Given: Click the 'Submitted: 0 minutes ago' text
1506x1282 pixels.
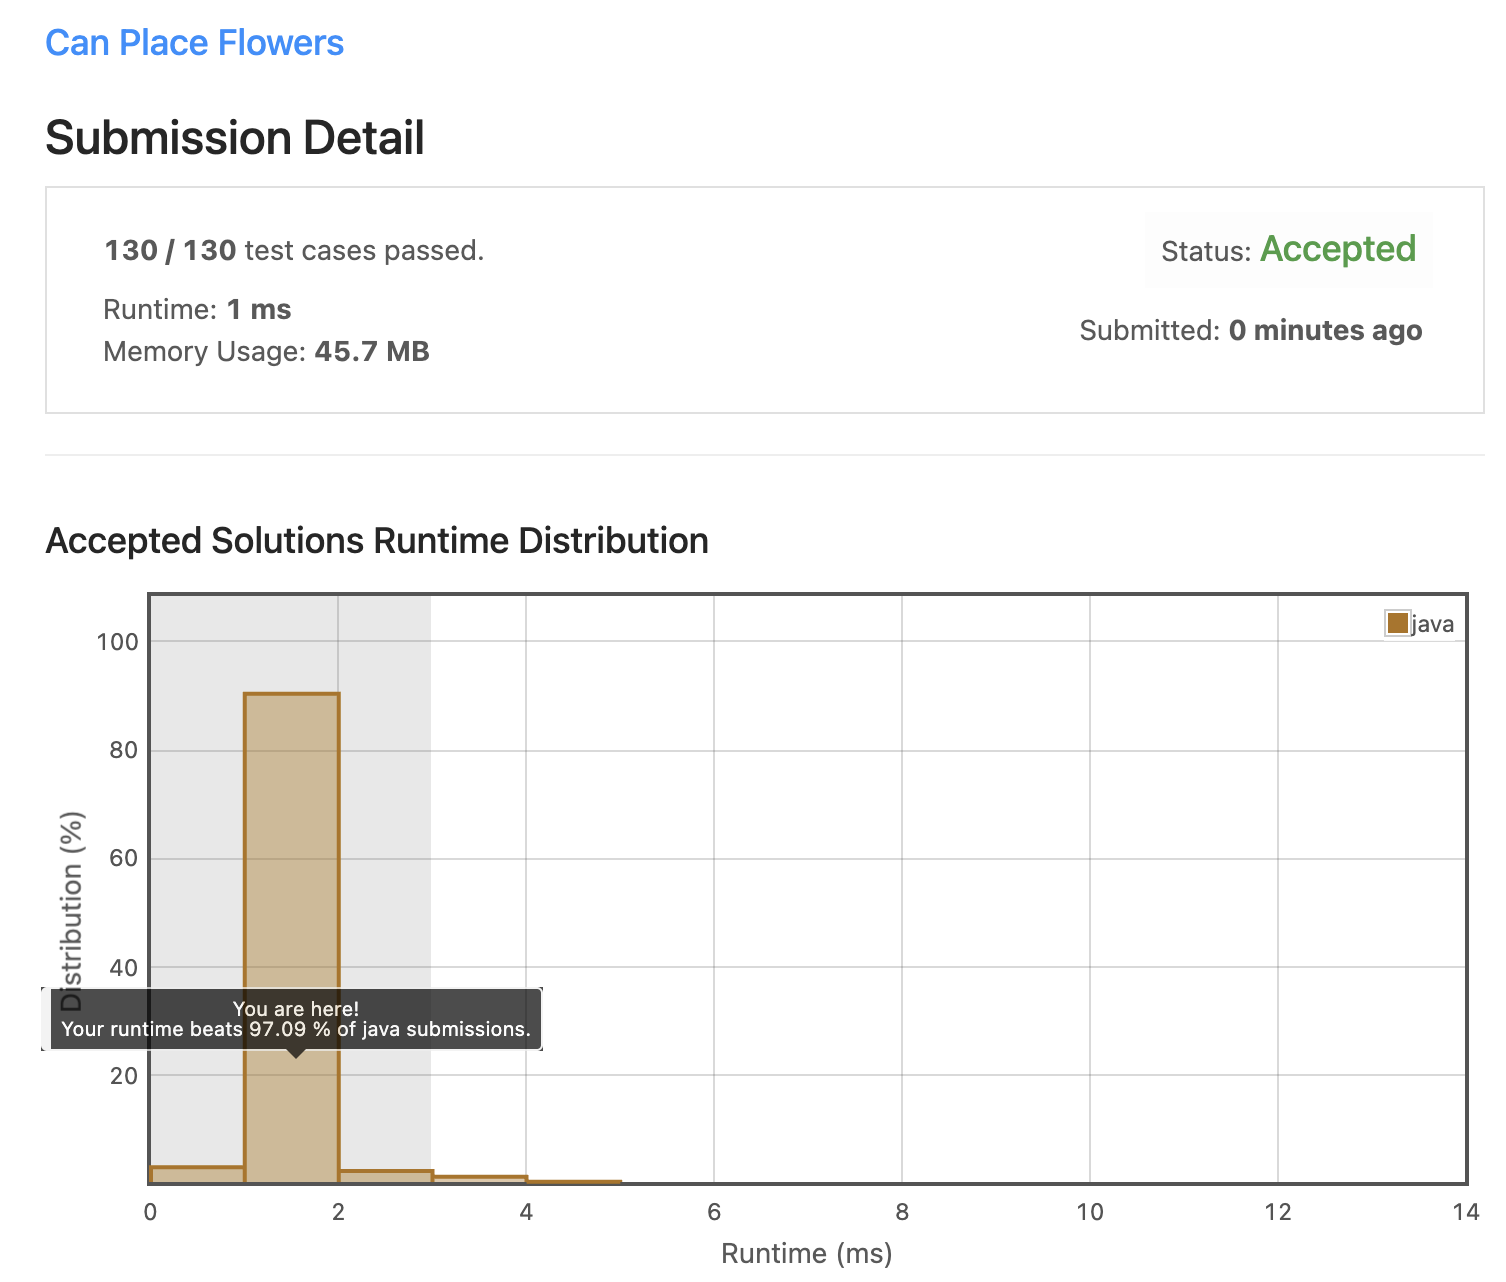Looking at the screenshot, I should coord(1251,330).
